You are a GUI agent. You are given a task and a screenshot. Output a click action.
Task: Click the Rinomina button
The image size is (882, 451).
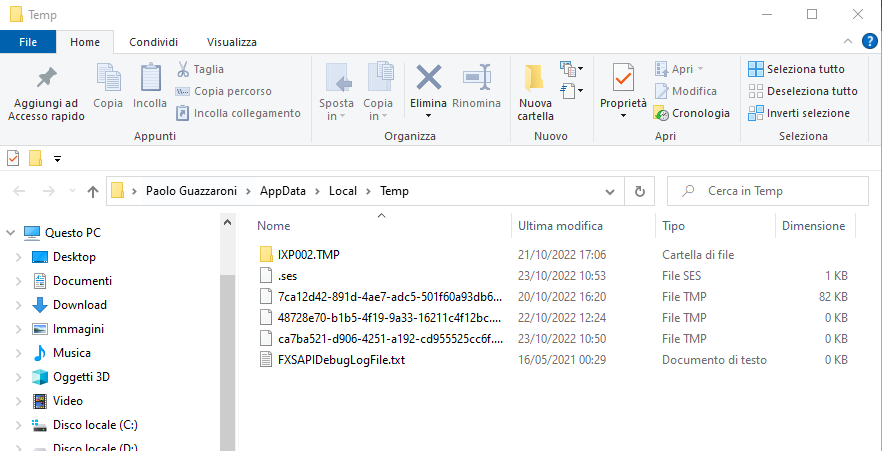[476, 87]
